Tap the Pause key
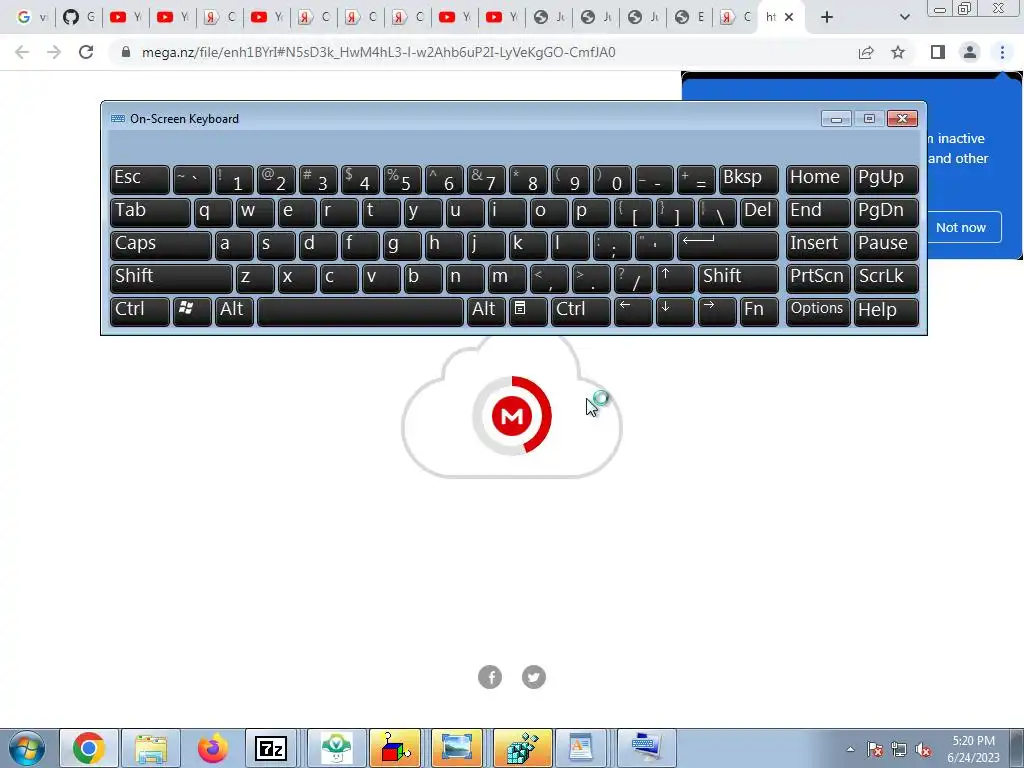The height and width of the screenshot is (768, 1024). pos(886,246)
